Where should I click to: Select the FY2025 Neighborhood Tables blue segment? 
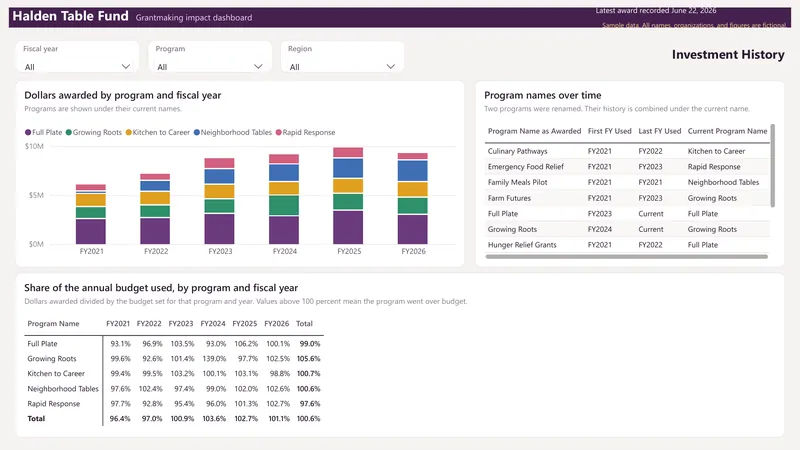tap(348, 168)
